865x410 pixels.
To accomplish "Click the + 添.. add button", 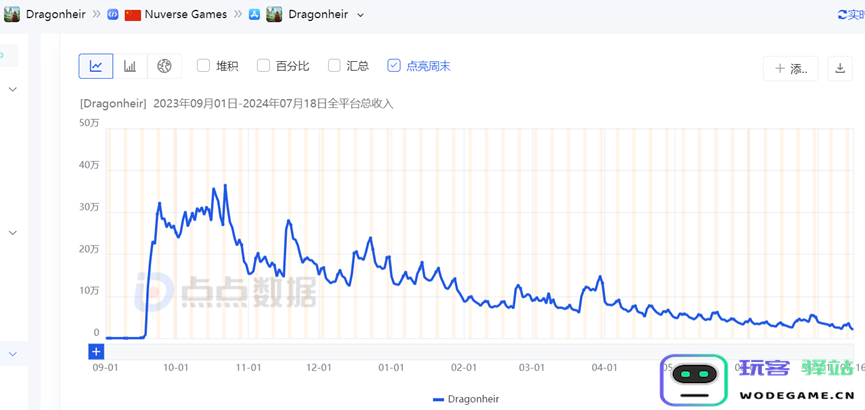I will 791,68.
